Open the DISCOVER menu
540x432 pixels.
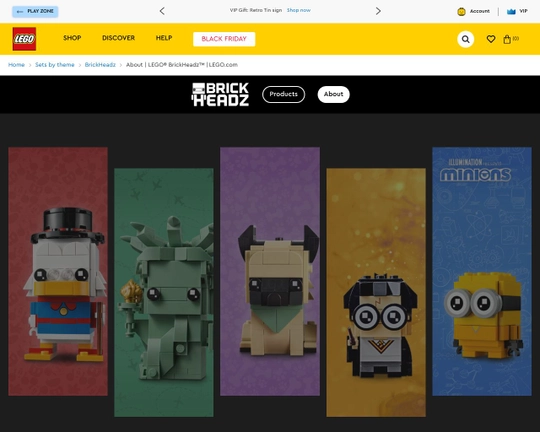coord(118,38)
